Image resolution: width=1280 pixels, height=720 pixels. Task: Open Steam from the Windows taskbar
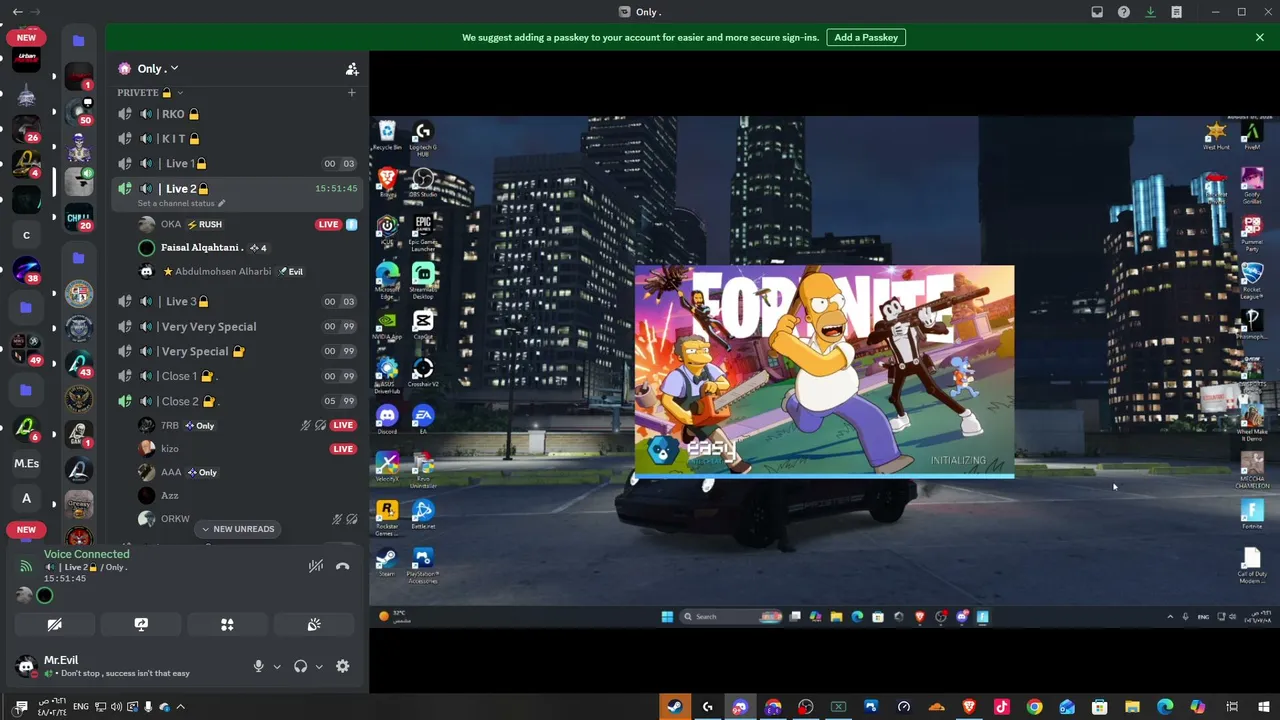pos(675,707)
